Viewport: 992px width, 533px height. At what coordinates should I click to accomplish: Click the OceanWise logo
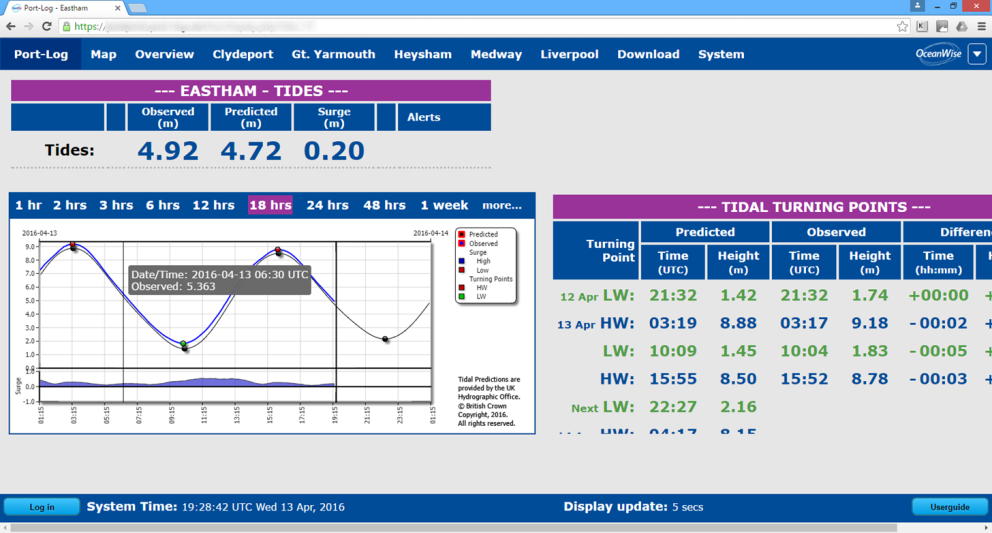pyautogui.click(x=937, y=55)
